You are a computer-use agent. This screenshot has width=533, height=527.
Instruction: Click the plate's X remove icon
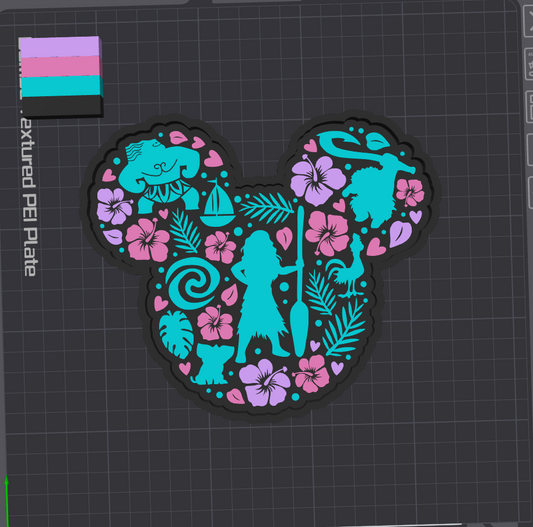point(529,21)
